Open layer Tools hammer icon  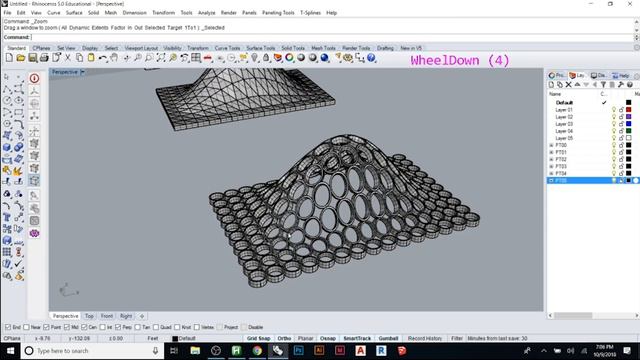click(621, 84)
